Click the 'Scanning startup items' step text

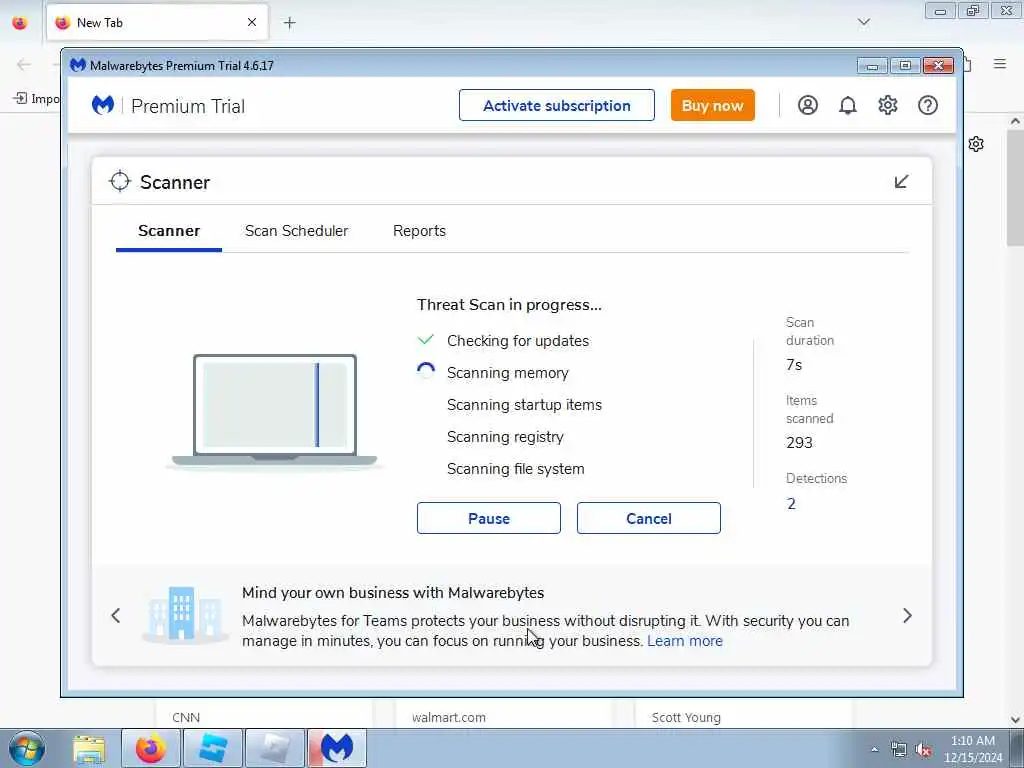pos(524,405)
